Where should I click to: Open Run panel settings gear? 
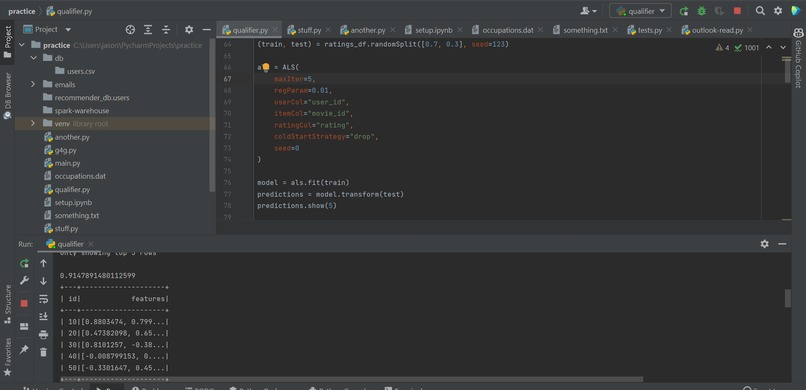click(x=764, y=244)
